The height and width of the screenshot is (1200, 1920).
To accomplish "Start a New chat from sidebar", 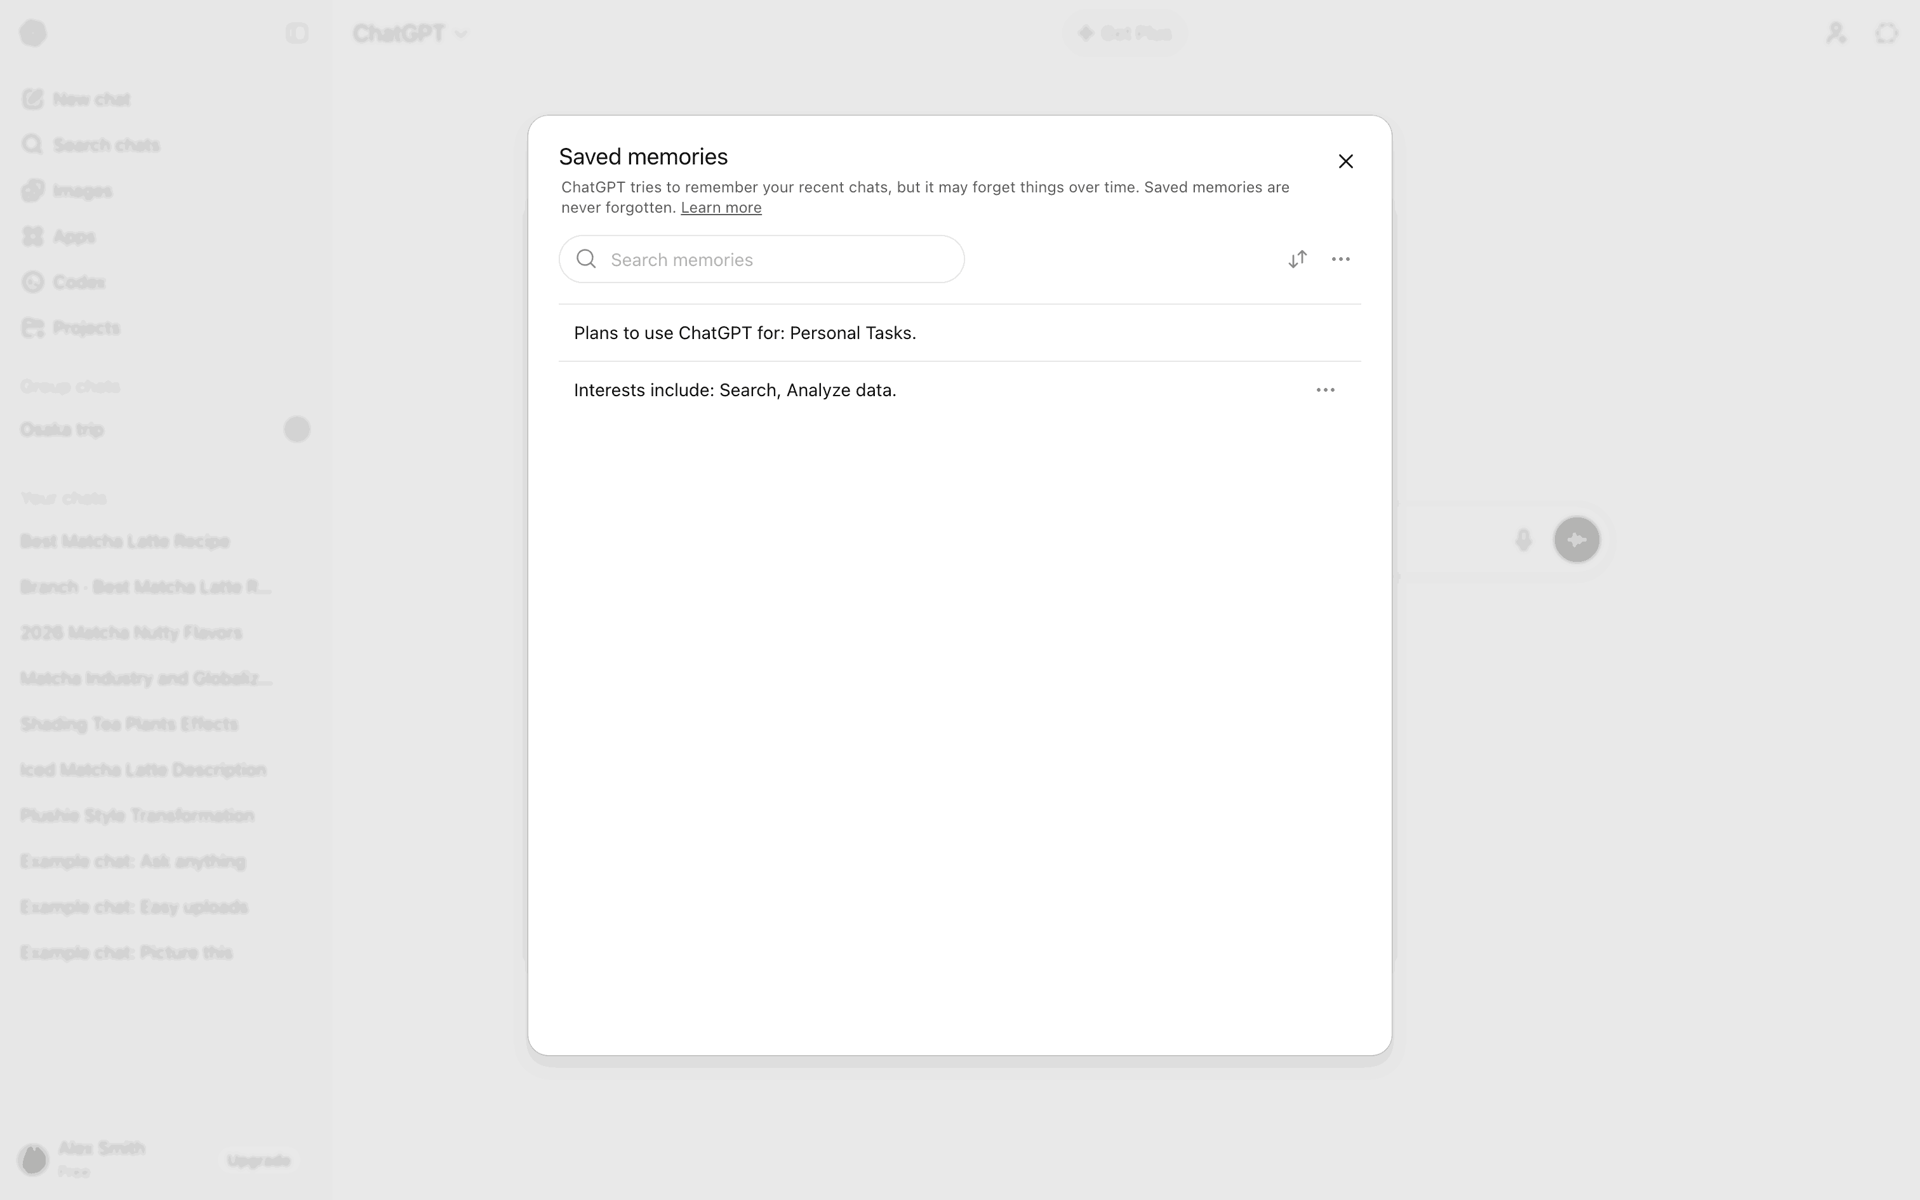I will pyautogui.click(x=165, y=99).
